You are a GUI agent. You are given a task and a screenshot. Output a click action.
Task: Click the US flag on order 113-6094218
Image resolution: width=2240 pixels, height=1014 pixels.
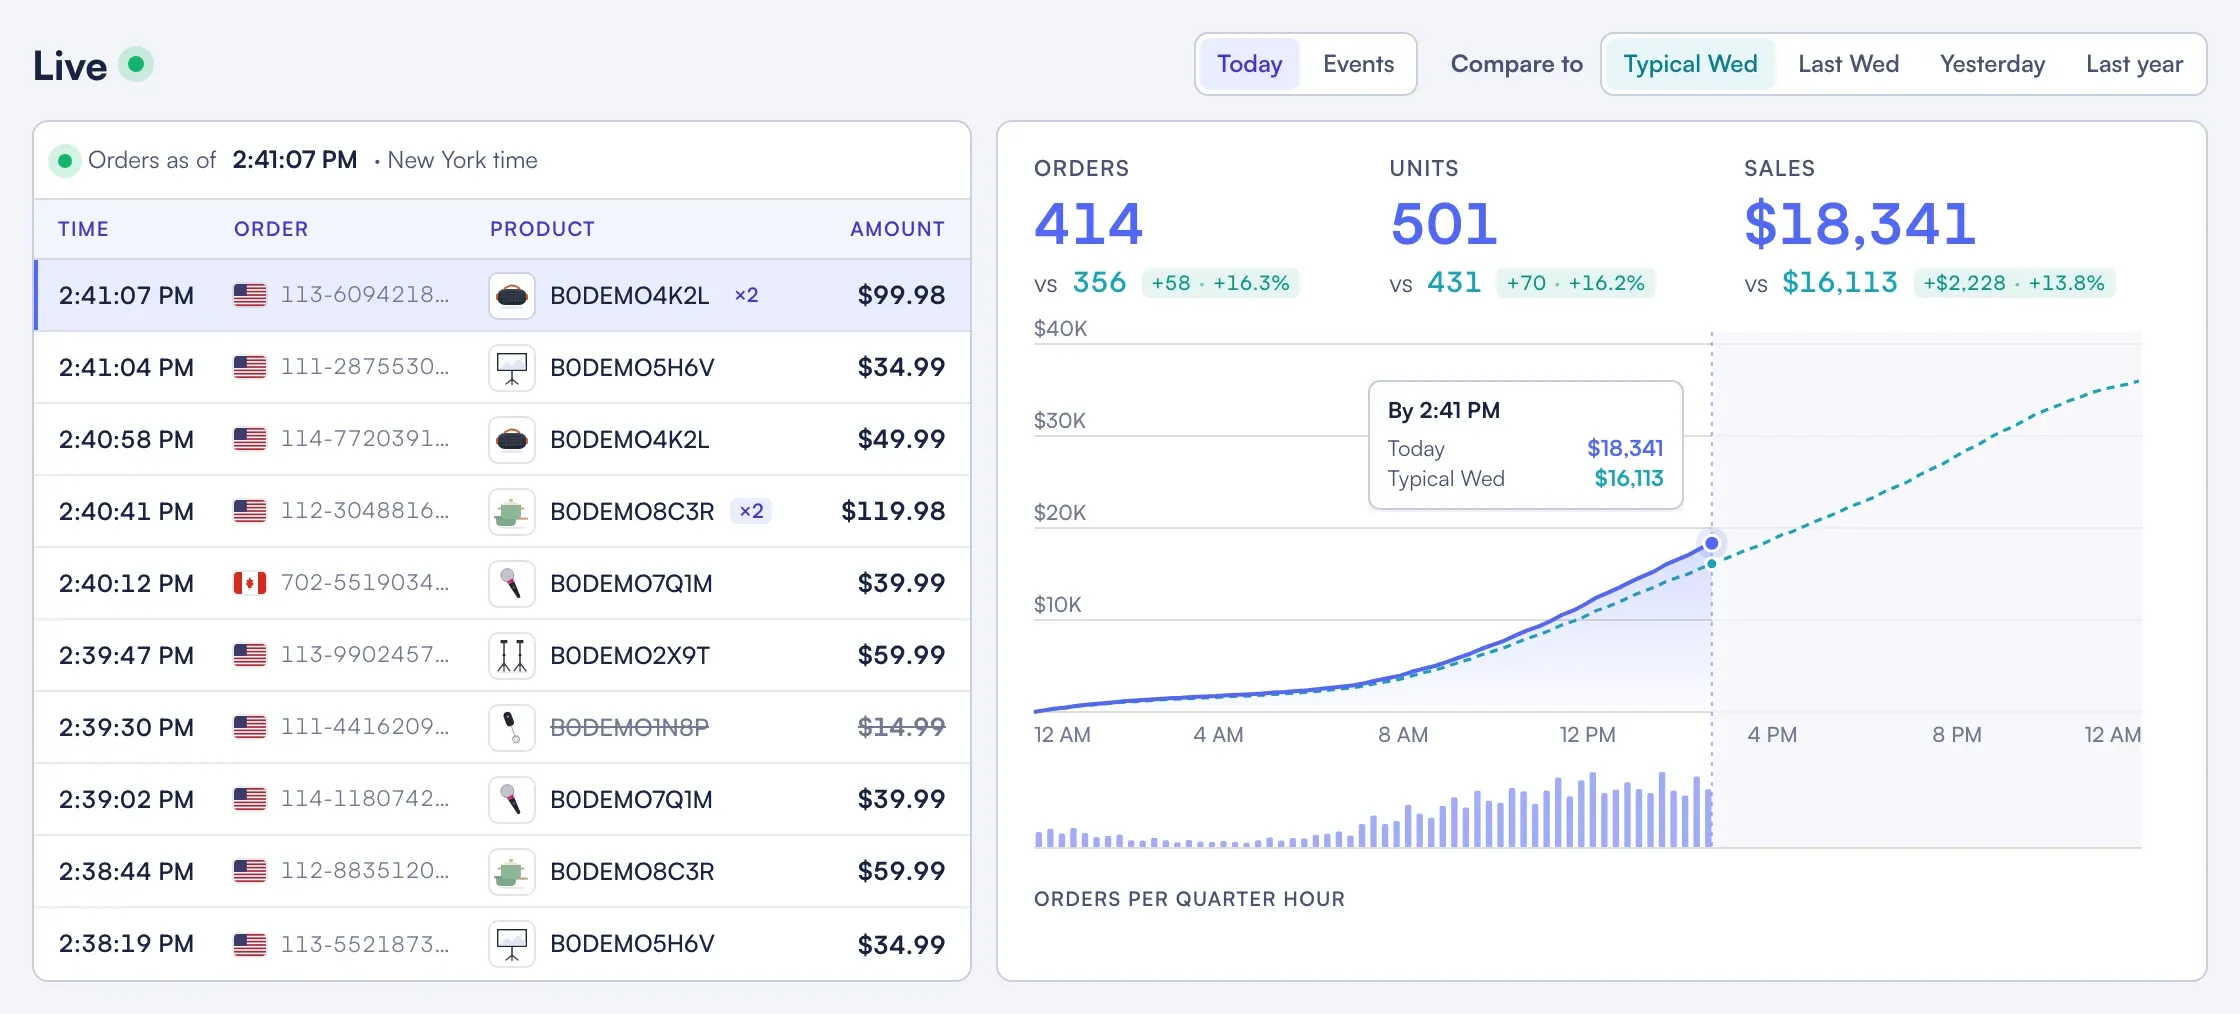click(250, 295)
